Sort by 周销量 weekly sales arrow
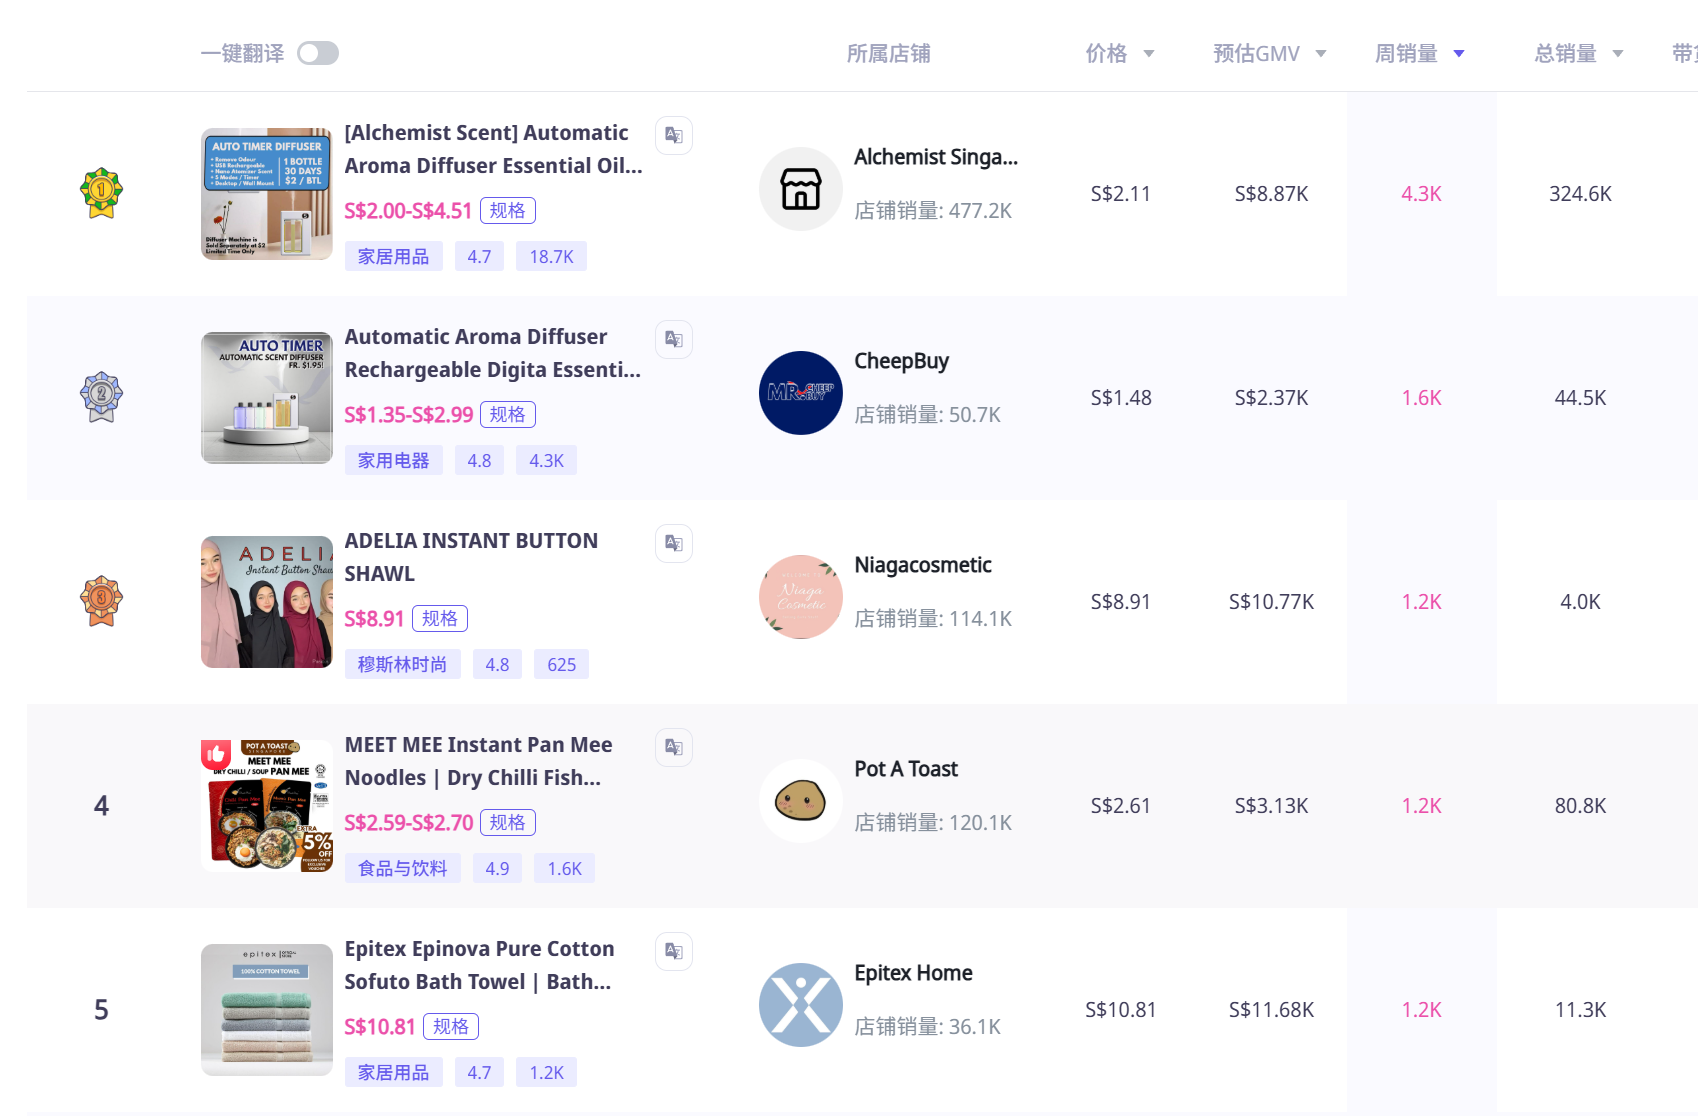The width and height of the screenshot is (1698, 1116). pos(1459,54)
